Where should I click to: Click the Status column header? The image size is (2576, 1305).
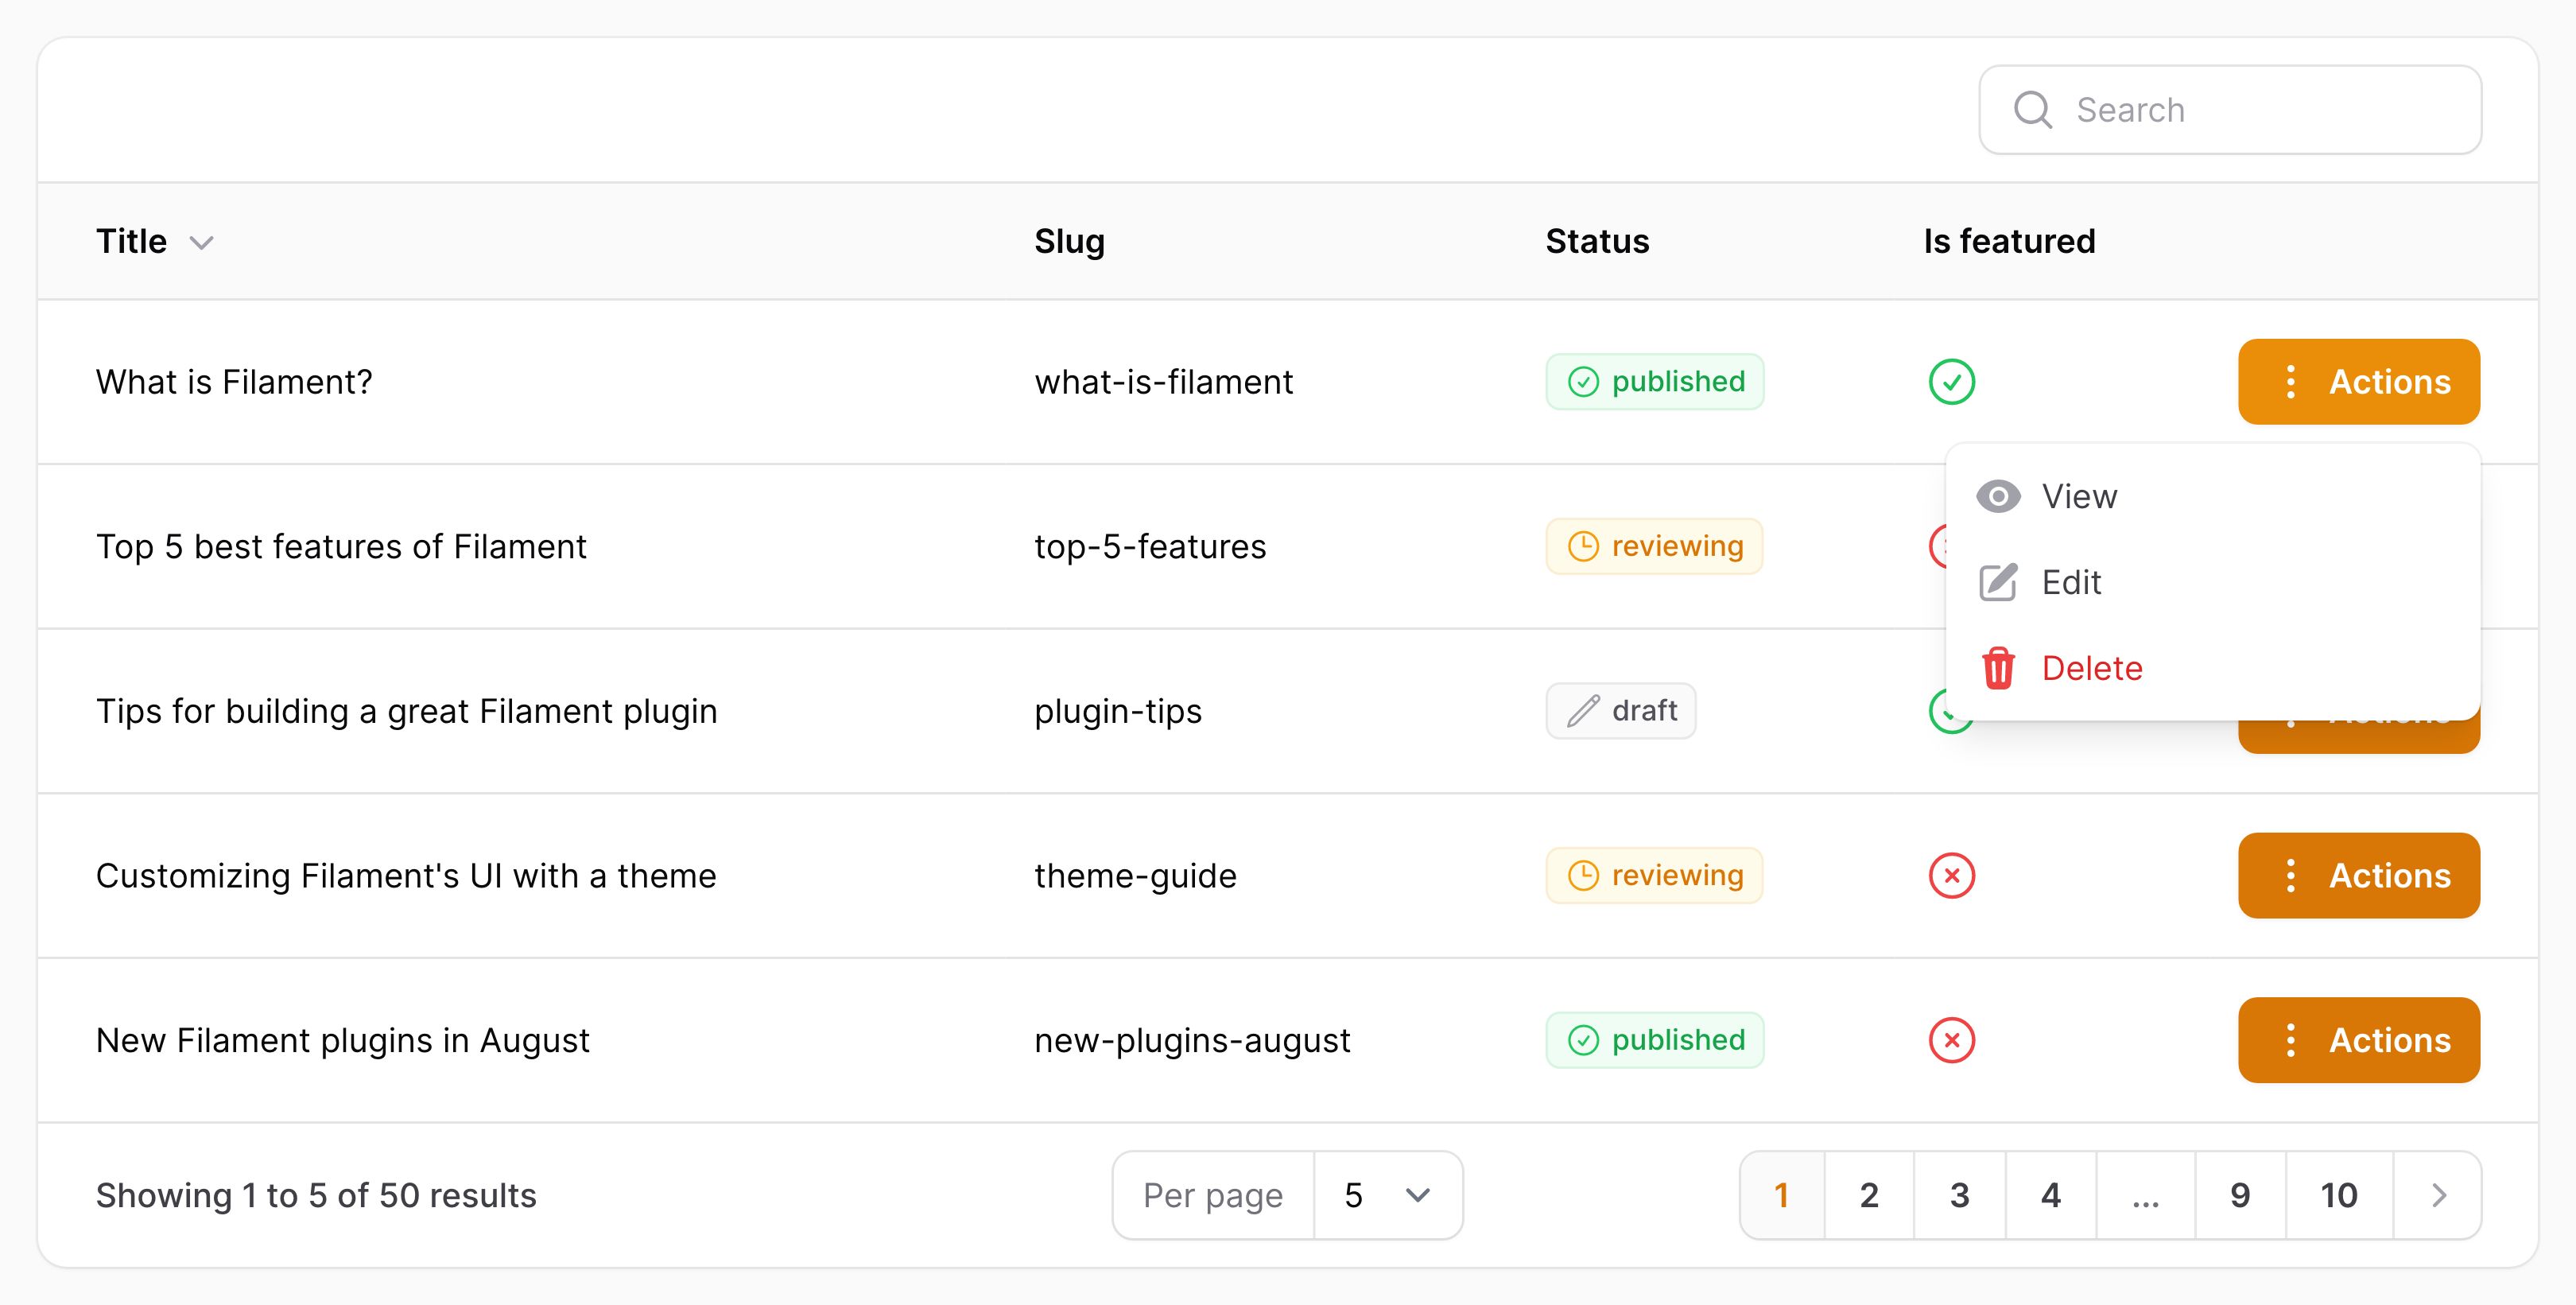coord(1597,241)
